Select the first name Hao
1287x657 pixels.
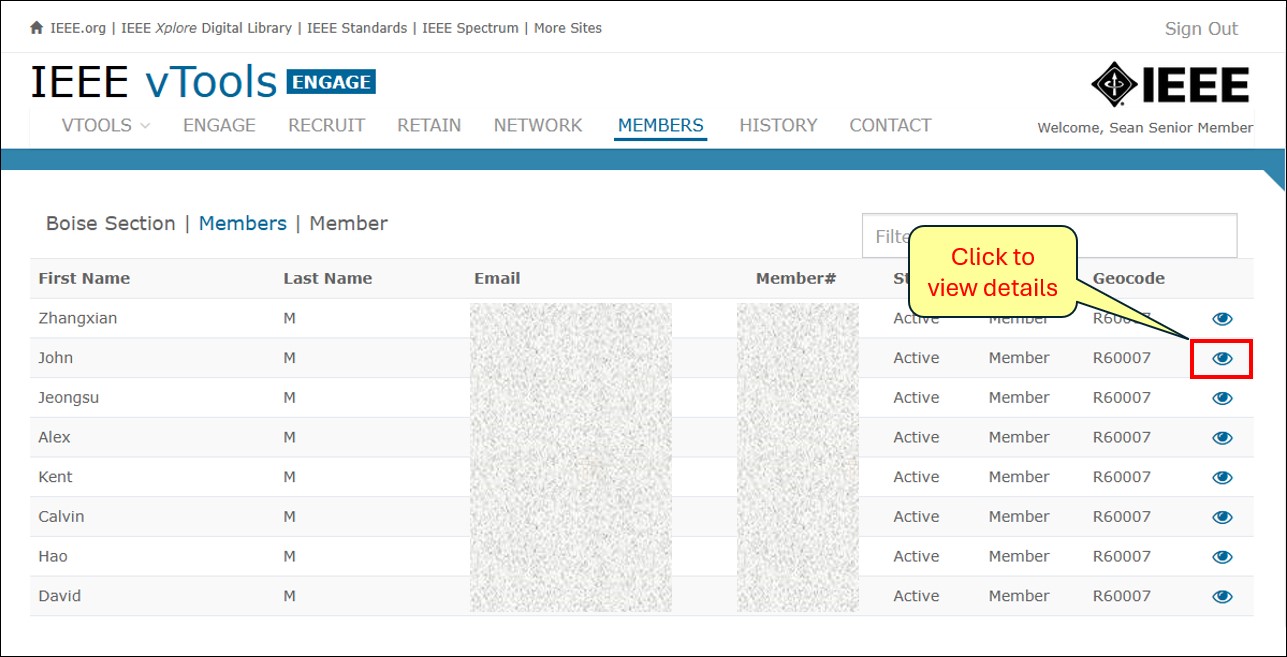[x=53, y=556]
